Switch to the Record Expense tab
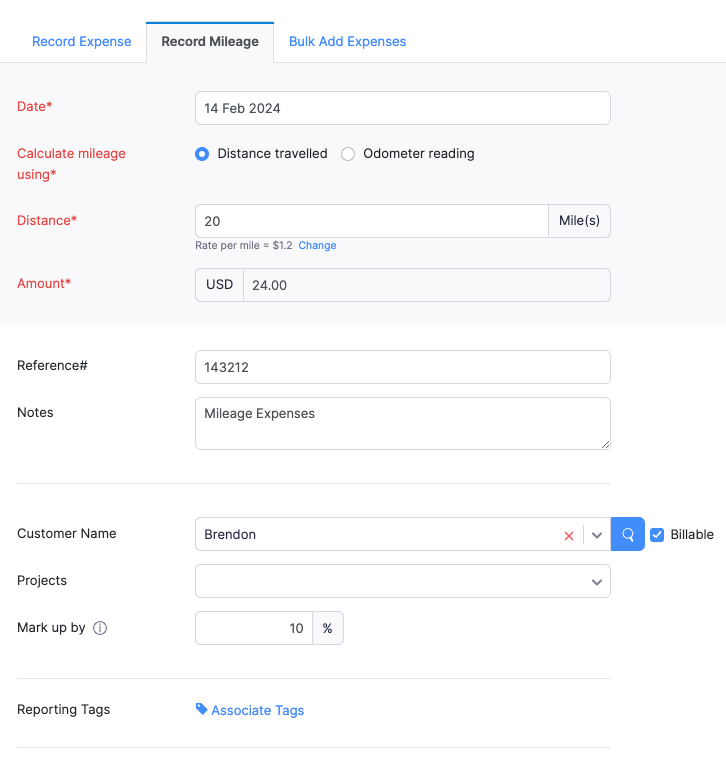The image size is (726, 760). pyautogui.click(x=82, y=42)
